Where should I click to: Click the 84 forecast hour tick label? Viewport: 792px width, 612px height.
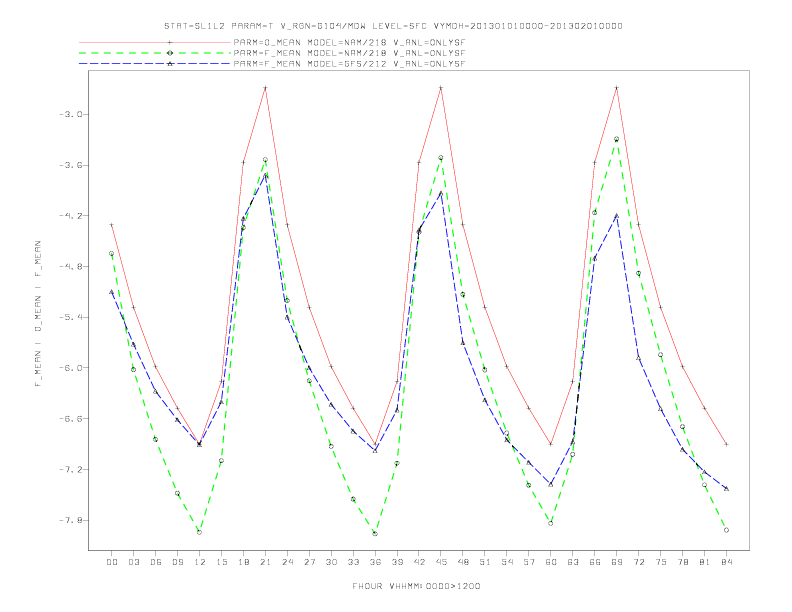point(726,562)
